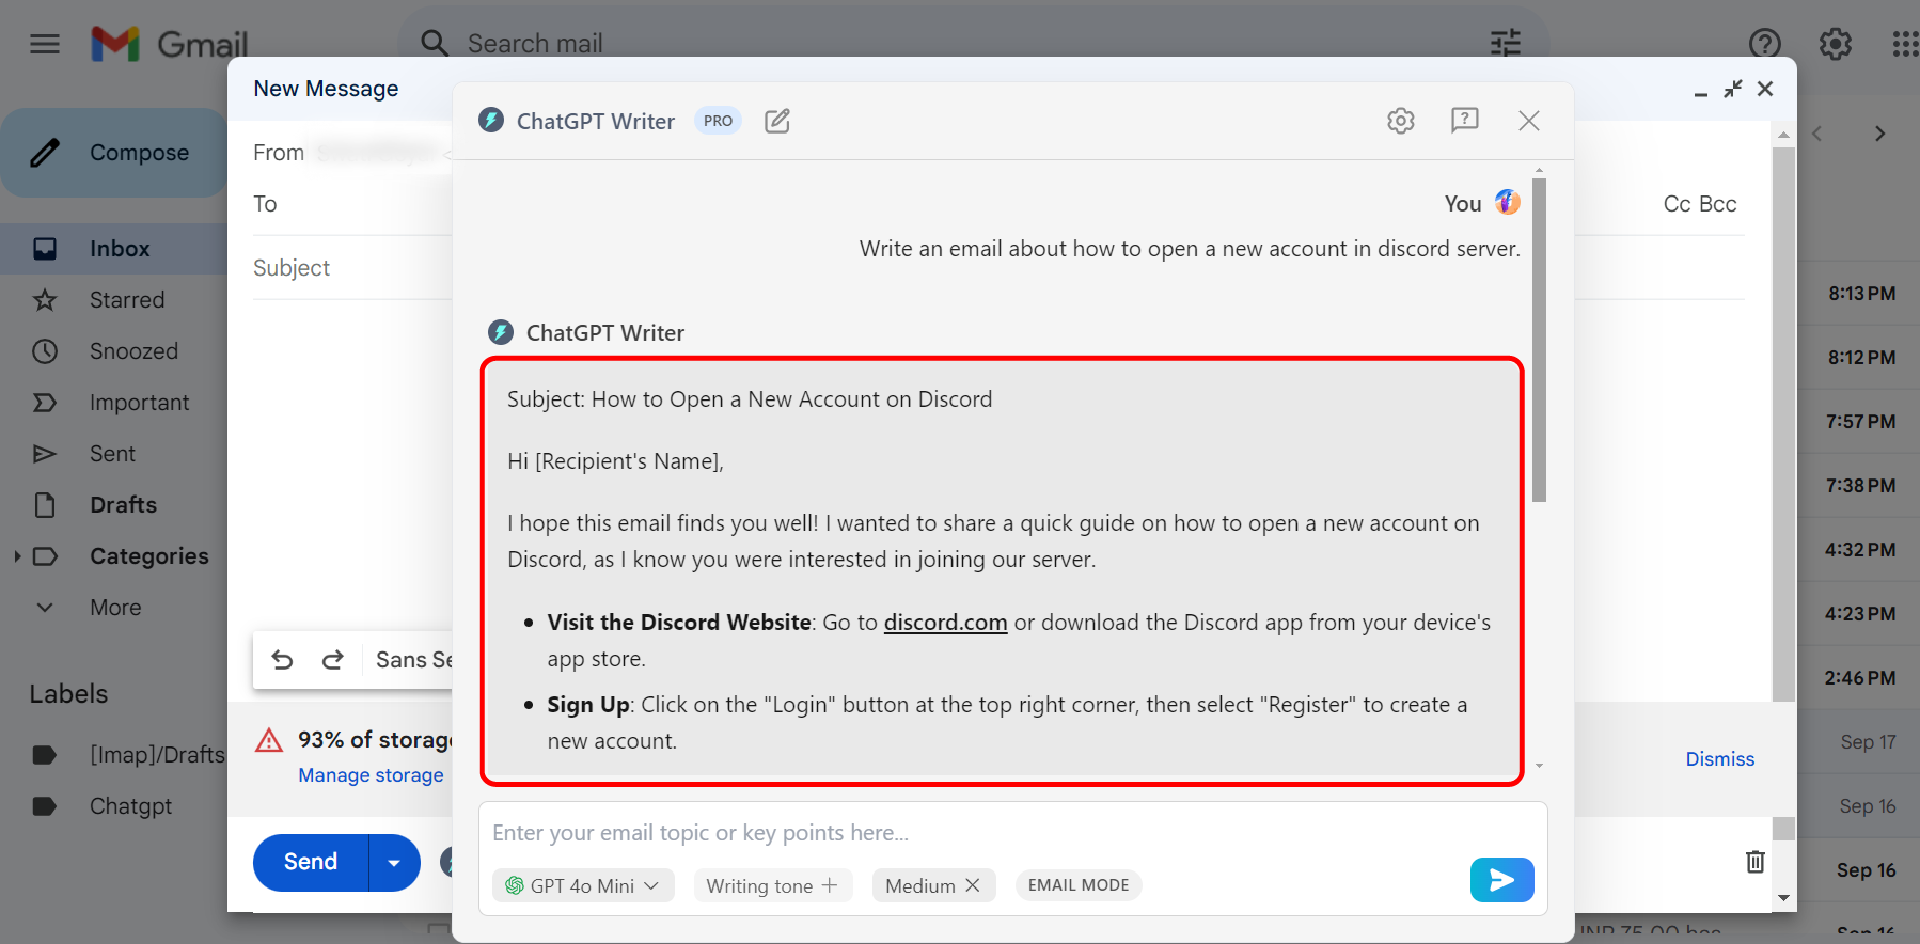The width and height of the screenshot is (1920, 944).
Task: Click the search magnifier icon
Action: tap(434, 43)
